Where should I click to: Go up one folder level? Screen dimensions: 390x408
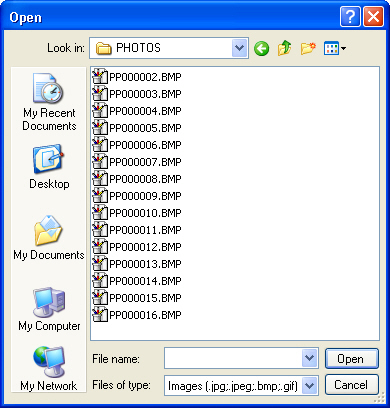point(284,49)
